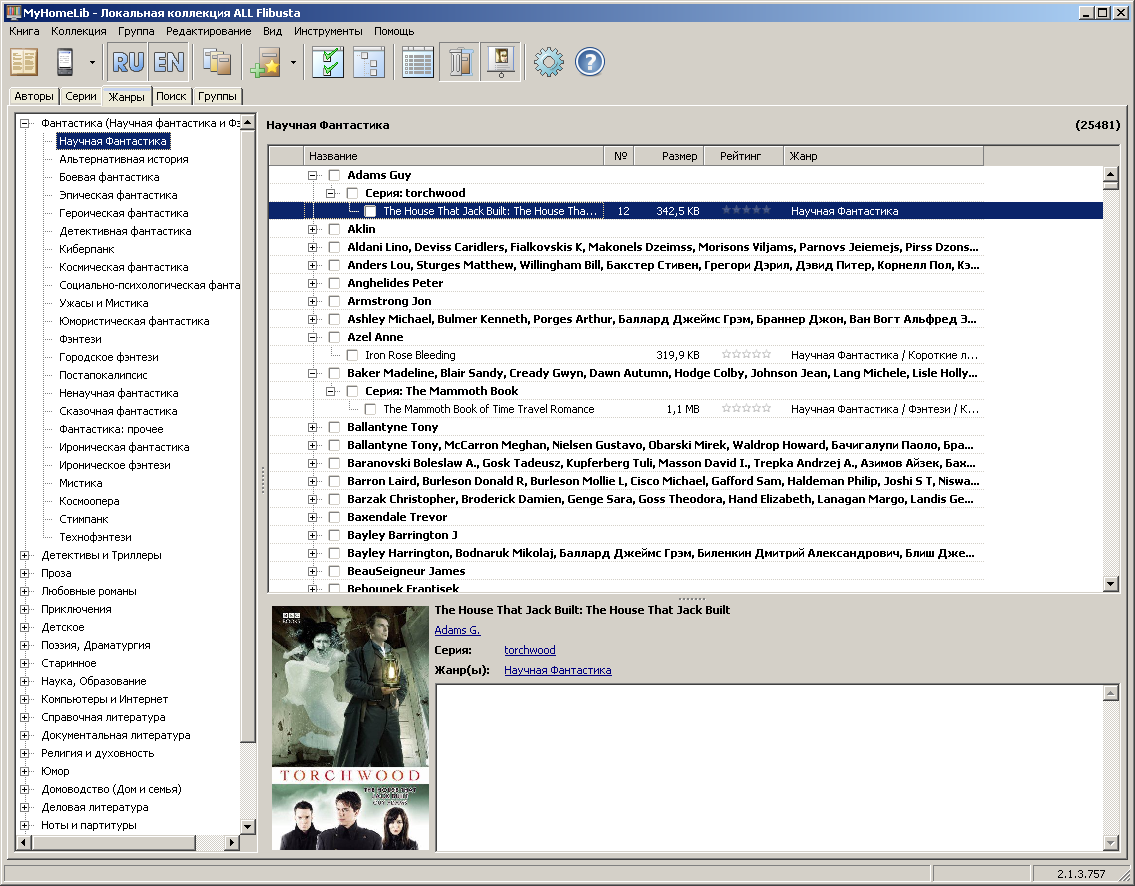This screenshot has height=886, width=1135.
Task: Click the send to device icon
Action: point(65,62)
